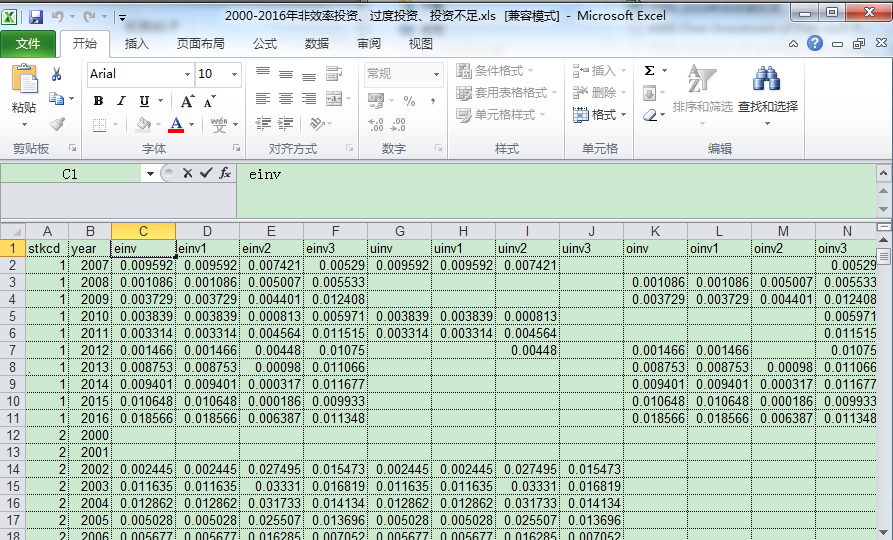Click the Clear eraser icon
893x540 pixels.
[650, 116]
